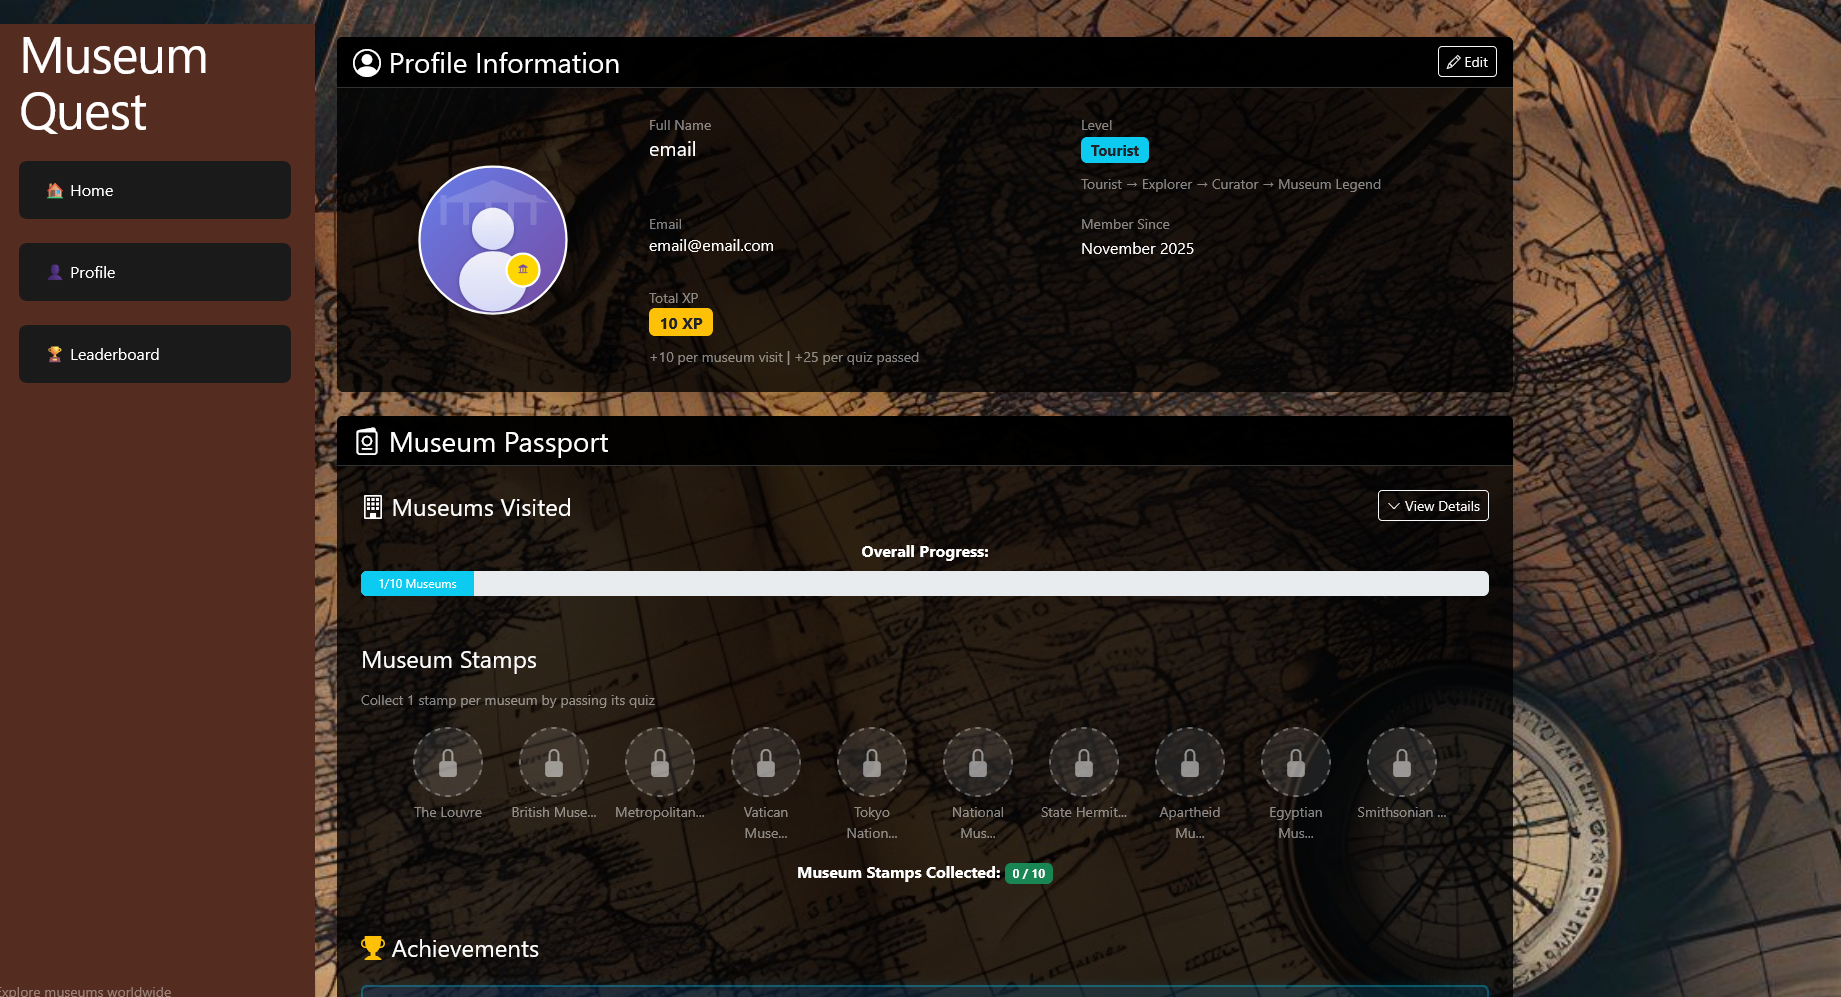Click the Overall Progress label
The height and width of the screenshot is (997, 1841).
925,552
